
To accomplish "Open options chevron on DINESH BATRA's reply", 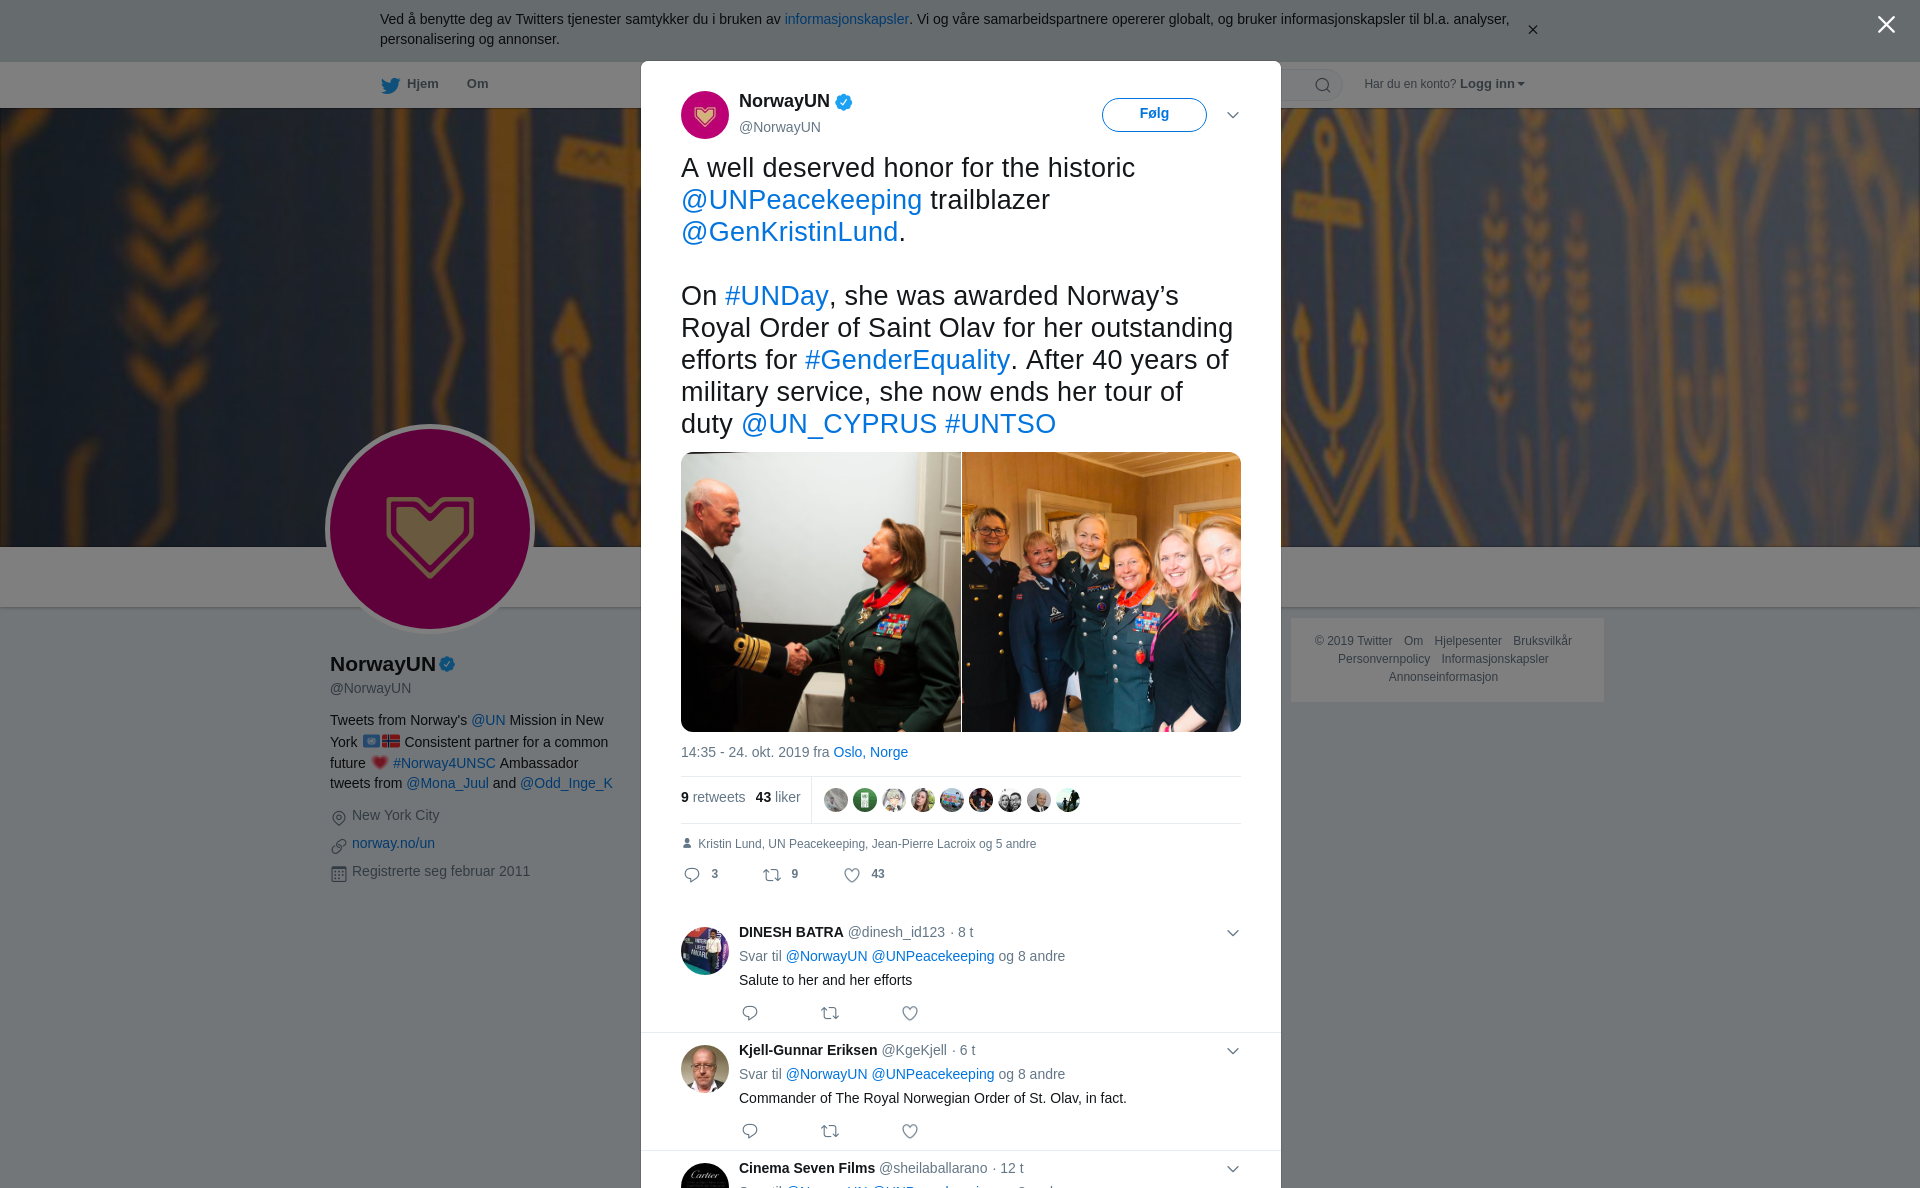I will pos(1233,933).
